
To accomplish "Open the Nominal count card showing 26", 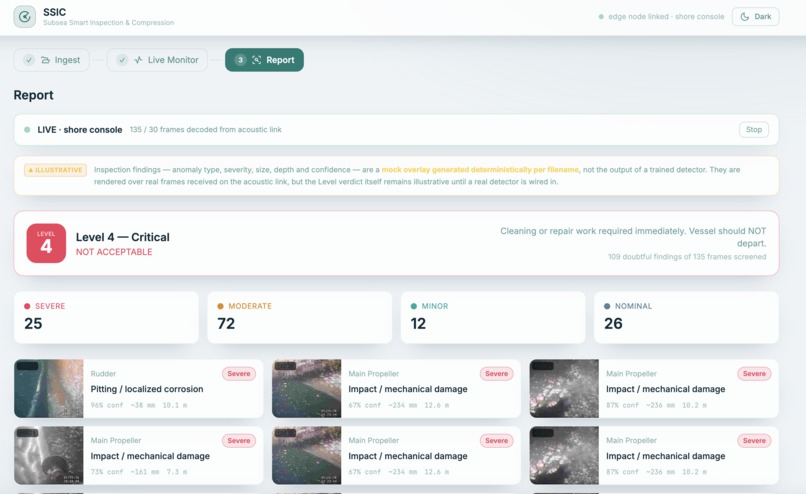I will coord(686,318).
